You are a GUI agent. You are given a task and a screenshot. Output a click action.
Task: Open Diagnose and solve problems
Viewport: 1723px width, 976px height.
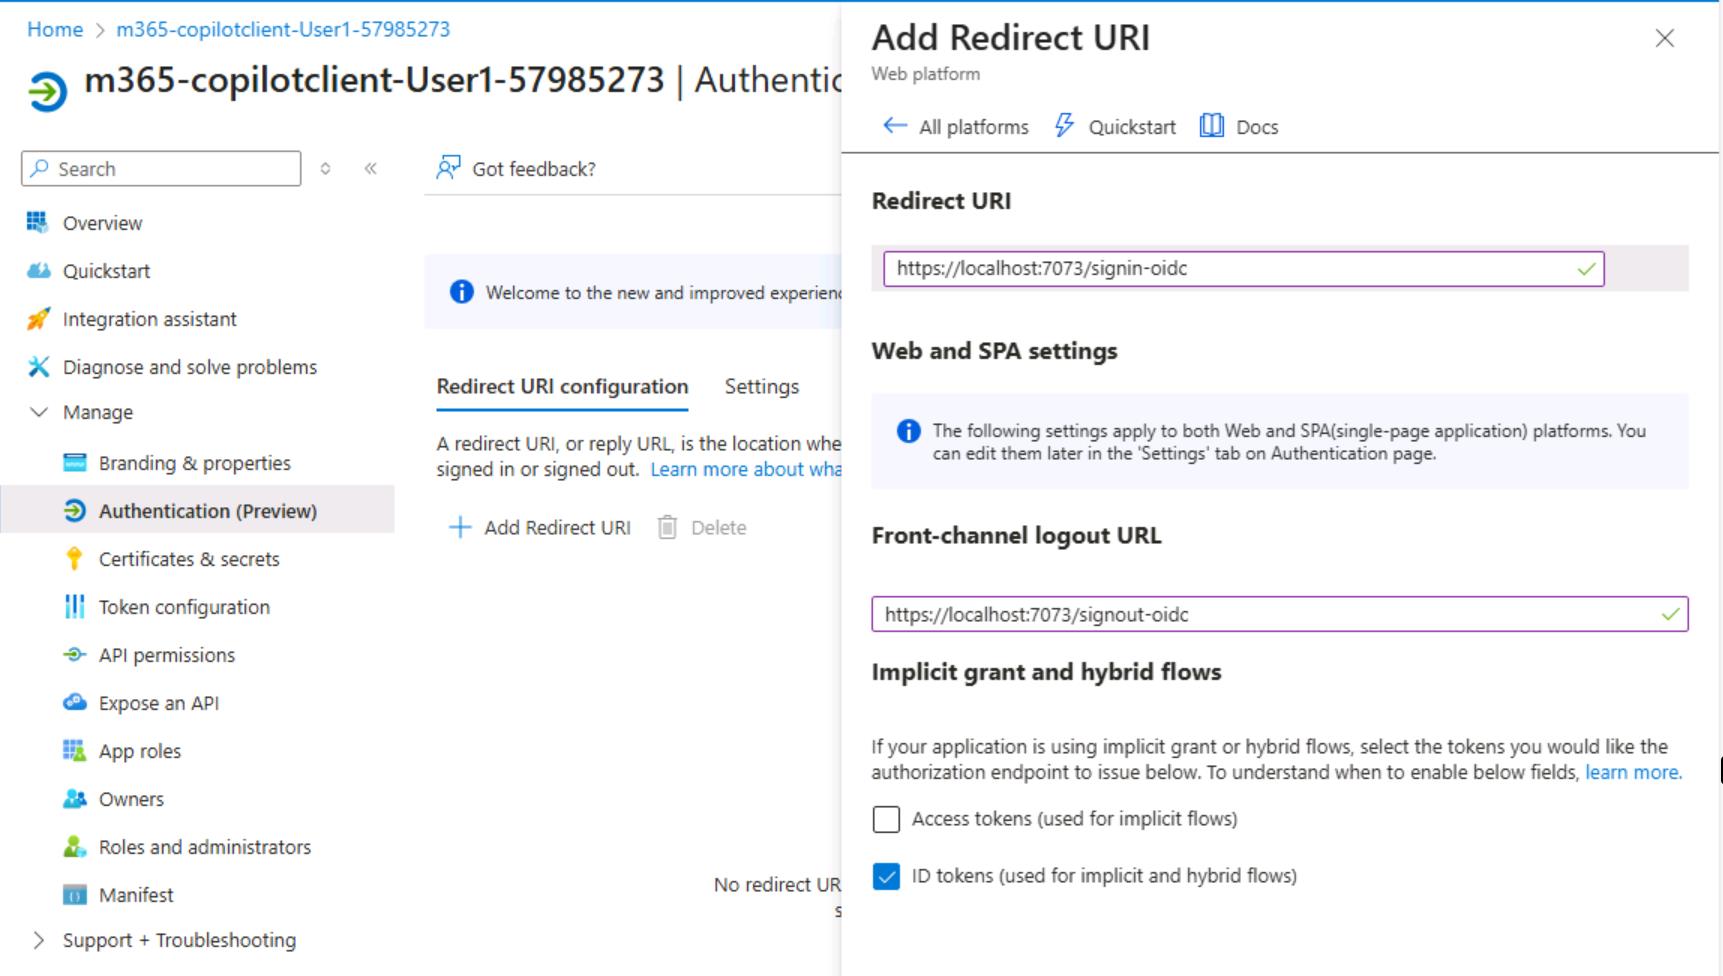pos(189,367)
